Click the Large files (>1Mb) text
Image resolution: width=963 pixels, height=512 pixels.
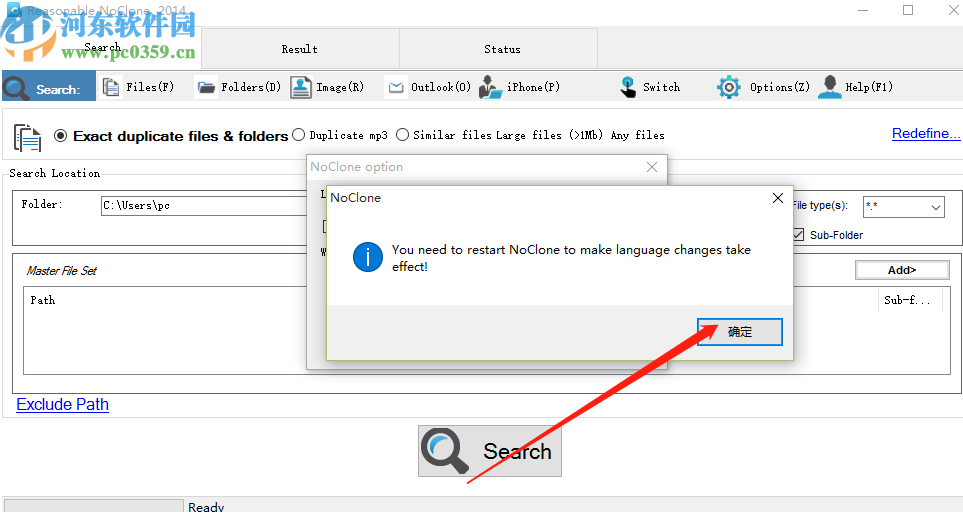pos(549,135)
